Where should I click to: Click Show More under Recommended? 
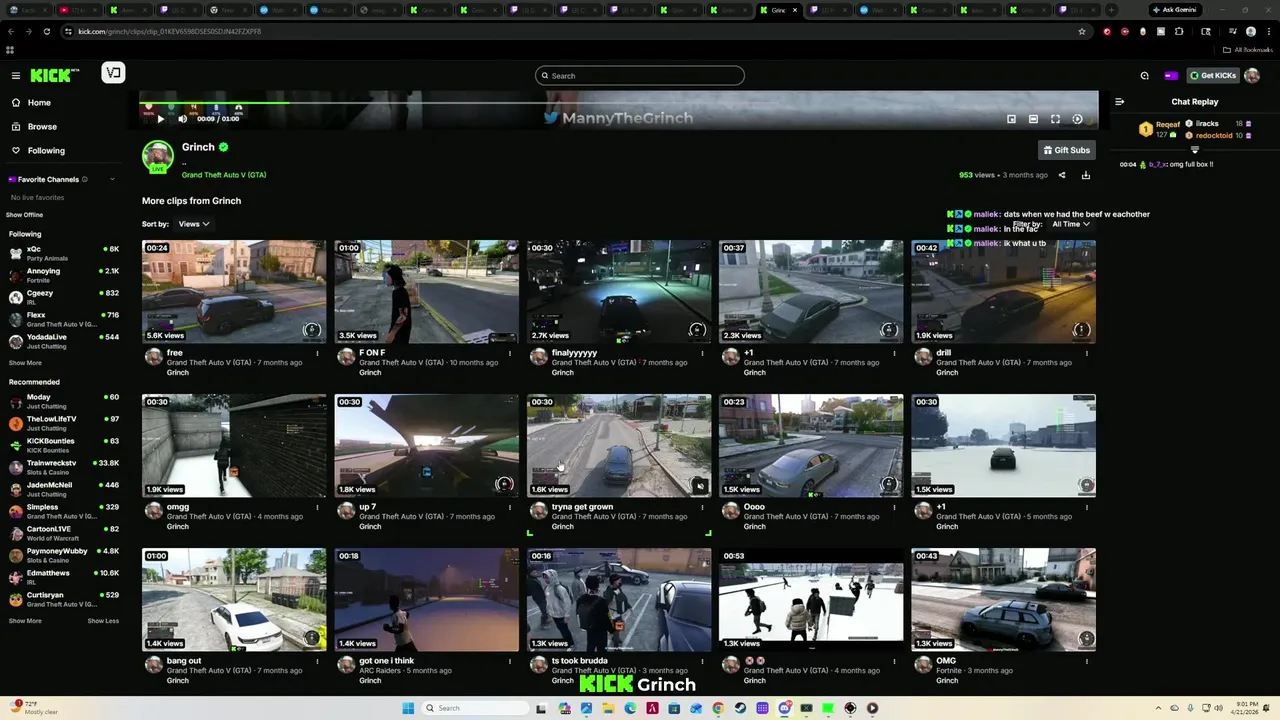pos(25,621)
